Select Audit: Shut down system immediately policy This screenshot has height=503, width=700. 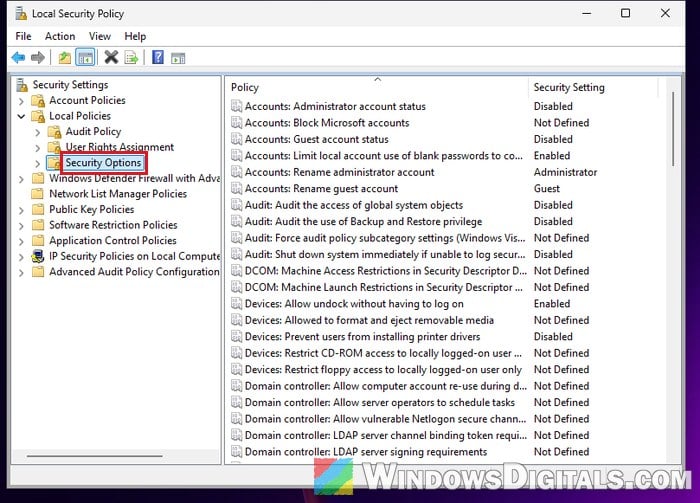[385, 254]
